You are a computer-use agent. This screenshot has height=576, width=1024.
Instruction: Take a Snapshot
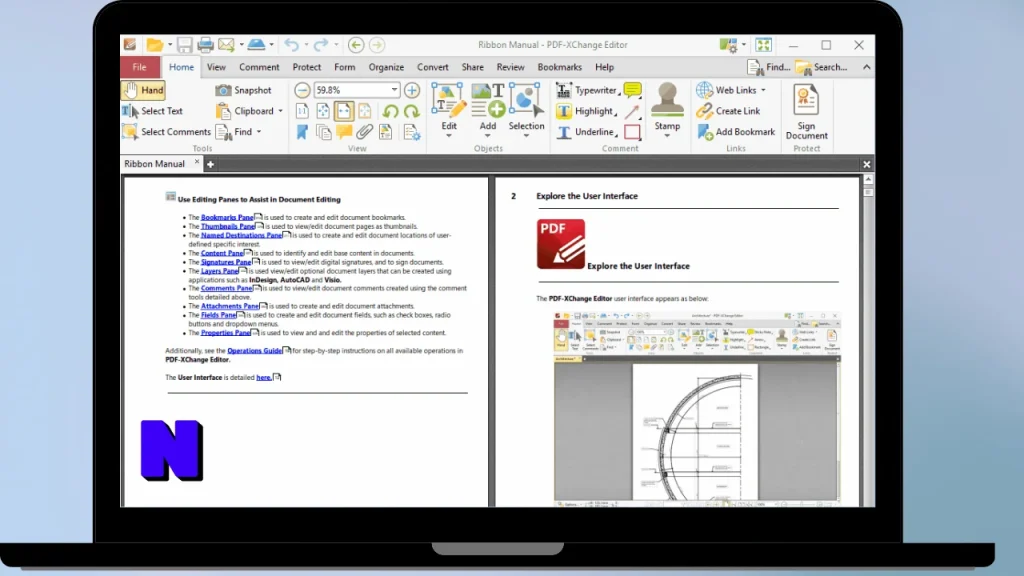pyautogui.click(x=243, y=90)
